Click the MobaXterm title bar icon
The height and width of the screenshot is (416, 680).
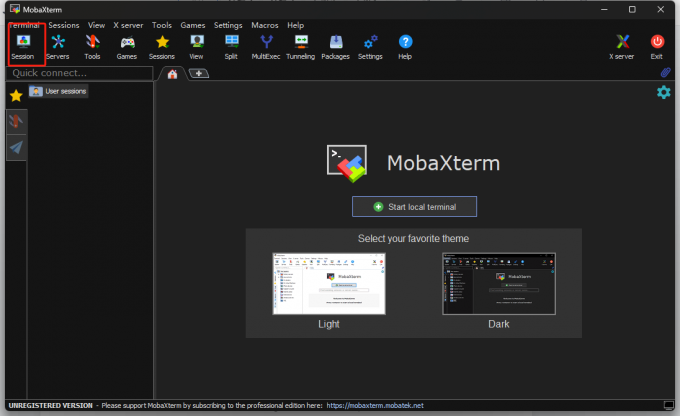[15, 9]
